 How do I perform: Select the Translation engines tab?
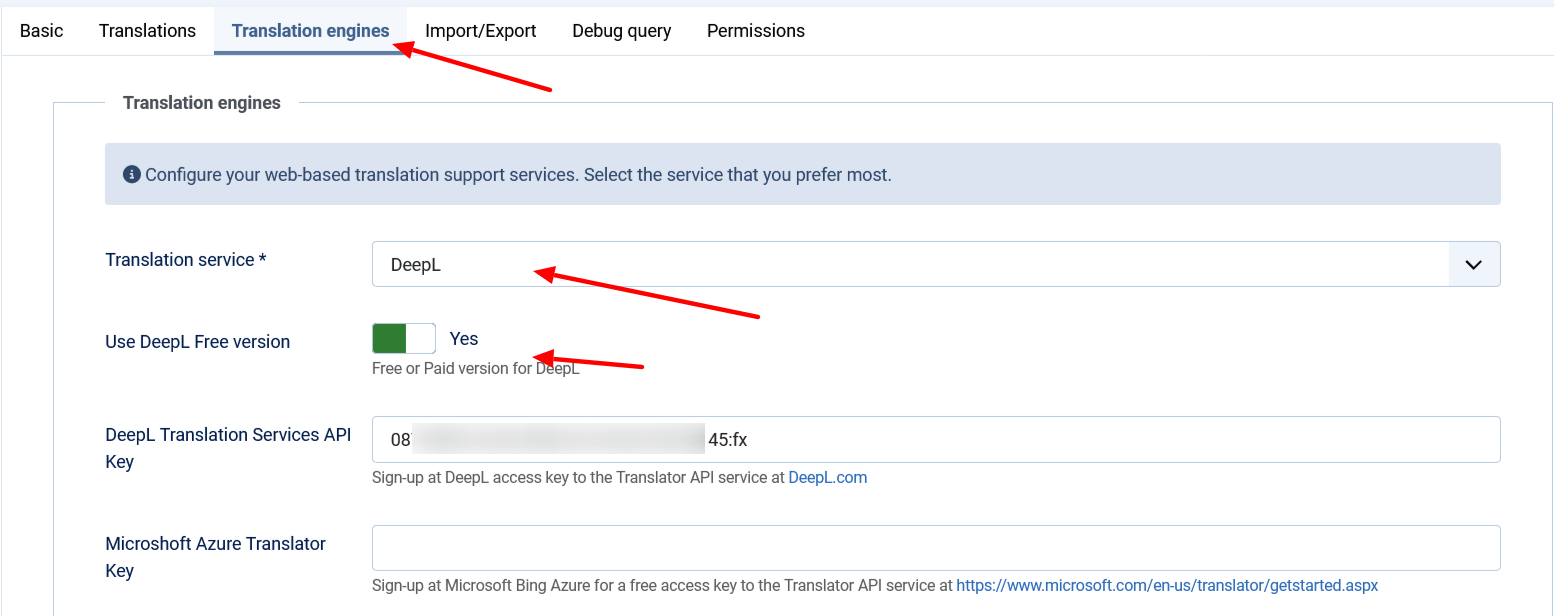[x=310, y=31]
